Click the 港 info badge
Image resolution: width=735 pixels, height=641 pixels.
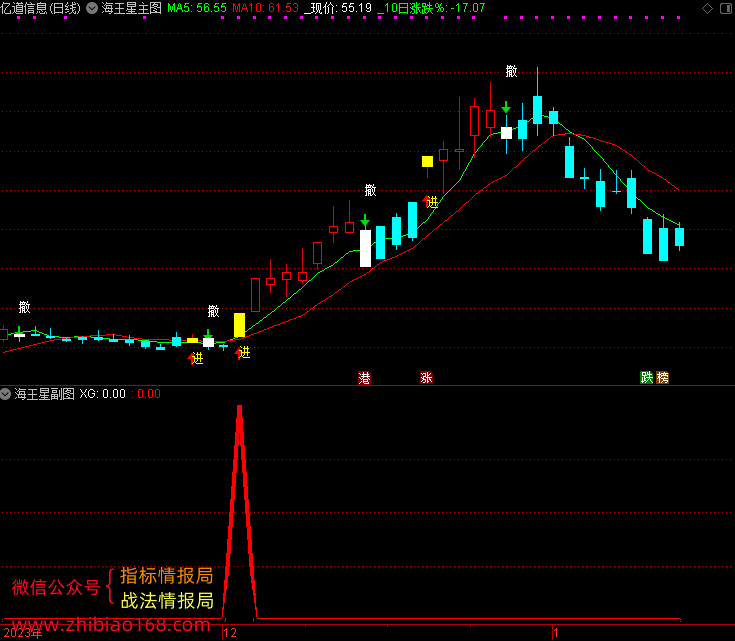pyautogui.click(x=364, y=378)
